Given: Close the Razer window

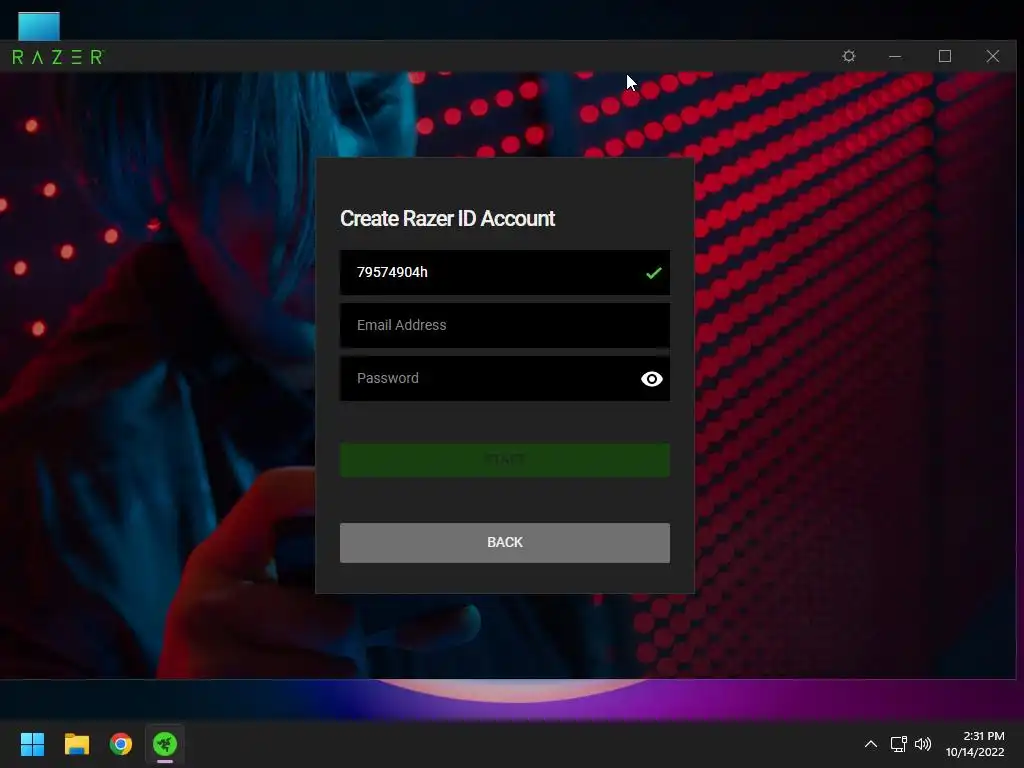Looking at the screenshot, I should (x=993, y=56).
